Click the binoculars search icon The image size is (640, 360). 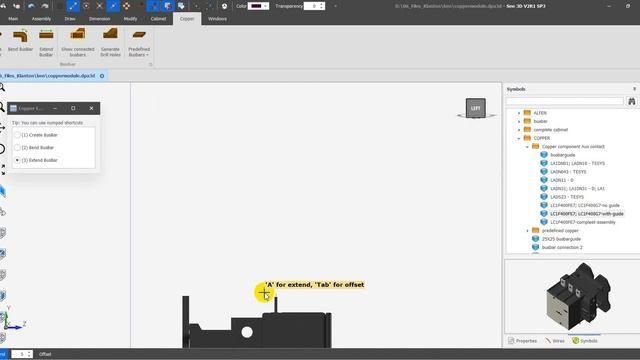point(631,101)
